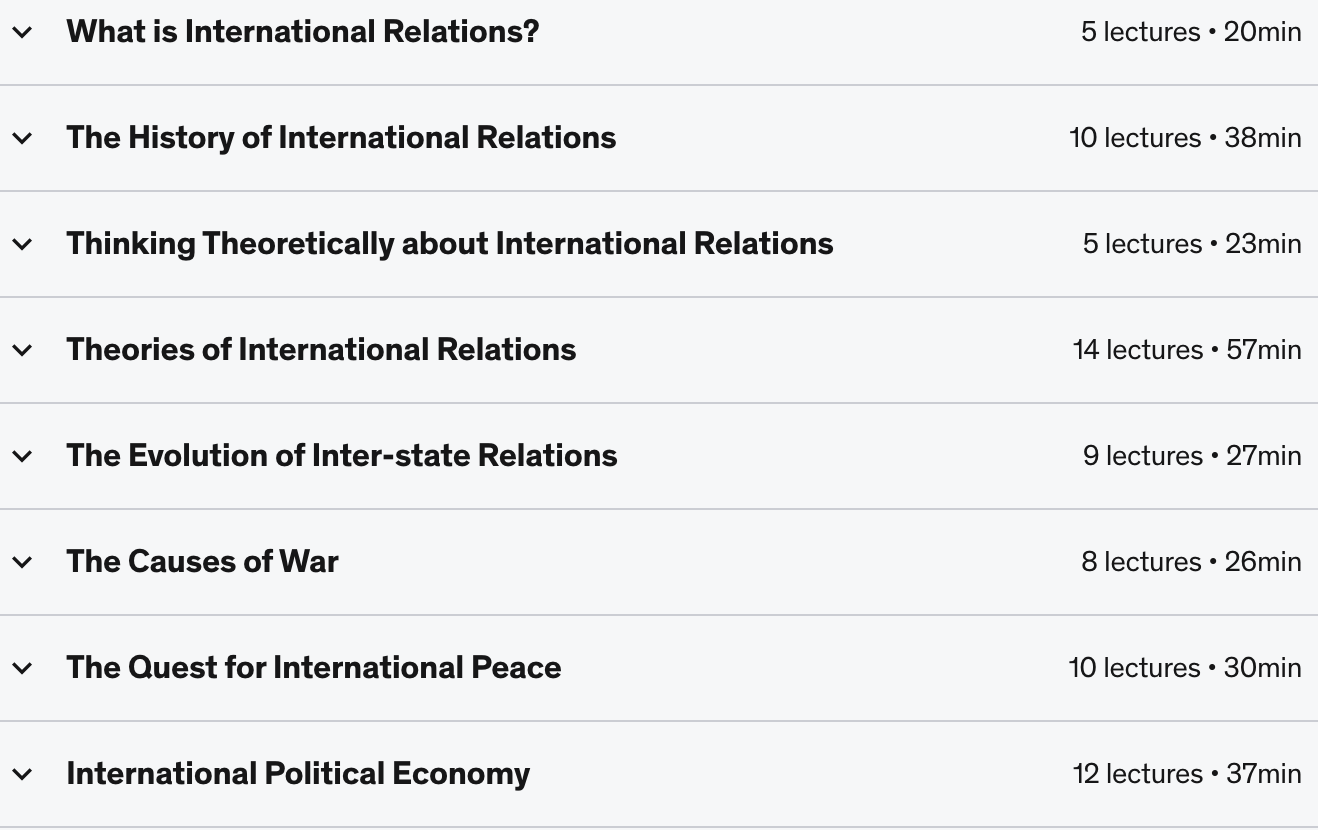
Task: Select The Causes of War section title
Action: 203,562
